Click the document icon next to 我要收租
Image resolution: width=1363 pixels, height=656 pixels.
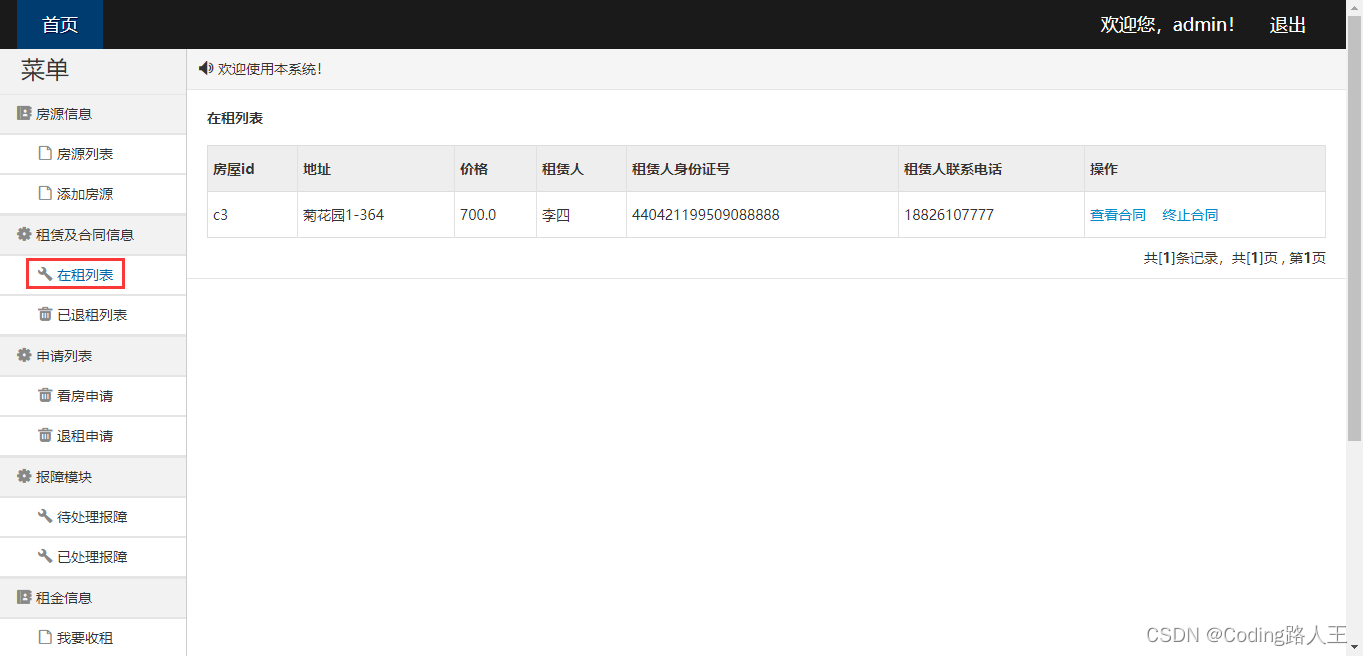pyautogui.click(x=44, y=637)
